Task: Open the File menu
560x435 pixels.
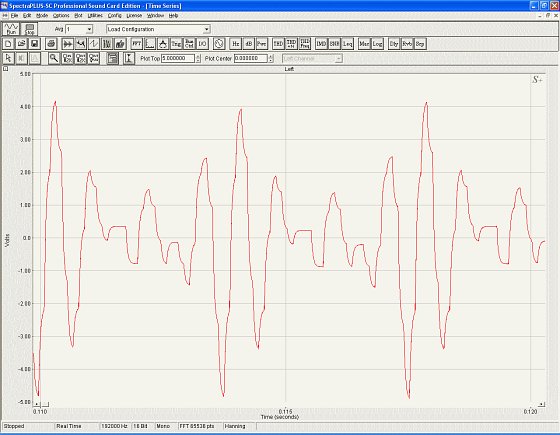Action: click(x=14, y=16)
